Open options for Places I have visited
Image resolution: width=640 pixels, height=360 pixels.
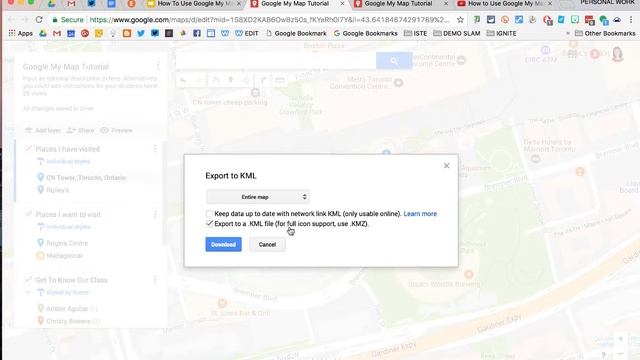(x=155, y=149)
